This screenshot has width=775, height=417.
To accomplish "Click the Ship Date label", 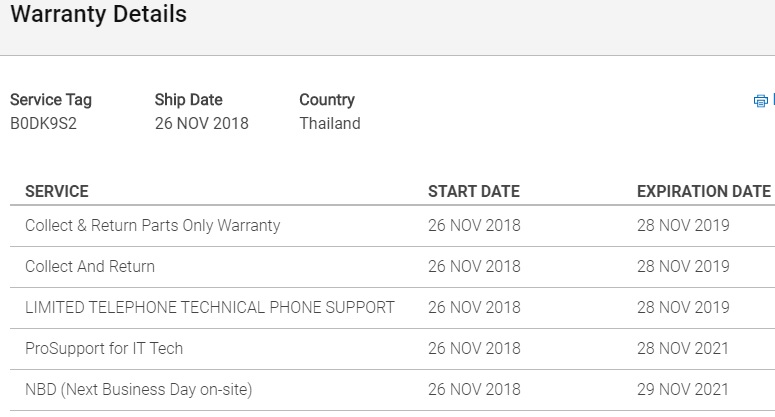I will point(188,100).
